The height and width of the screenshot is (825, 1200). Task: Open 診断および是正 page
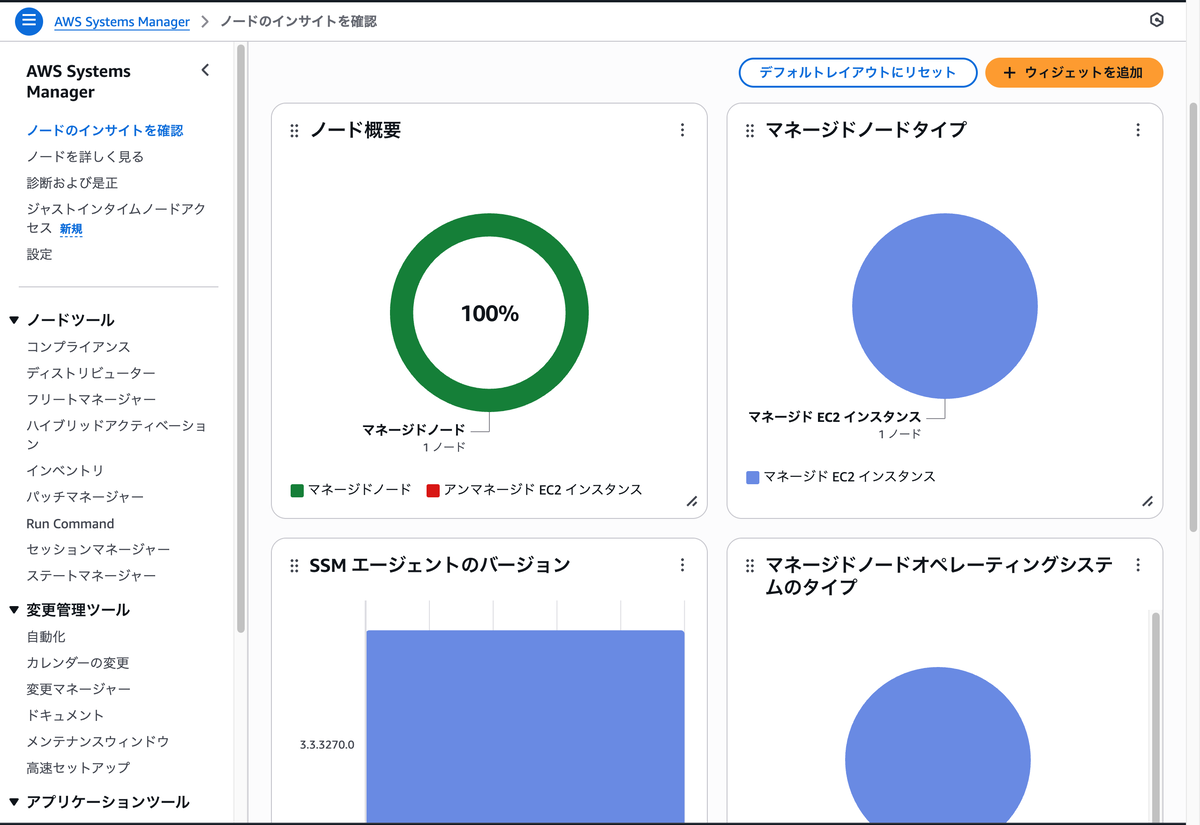[72, 183]
